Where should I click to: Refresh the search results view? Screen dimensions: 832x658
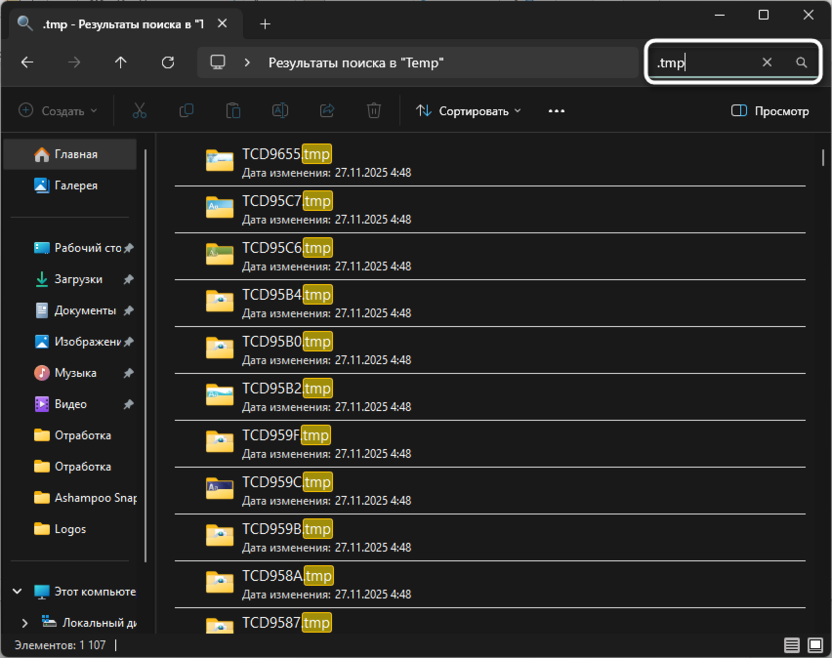click(x=168, y=62)
